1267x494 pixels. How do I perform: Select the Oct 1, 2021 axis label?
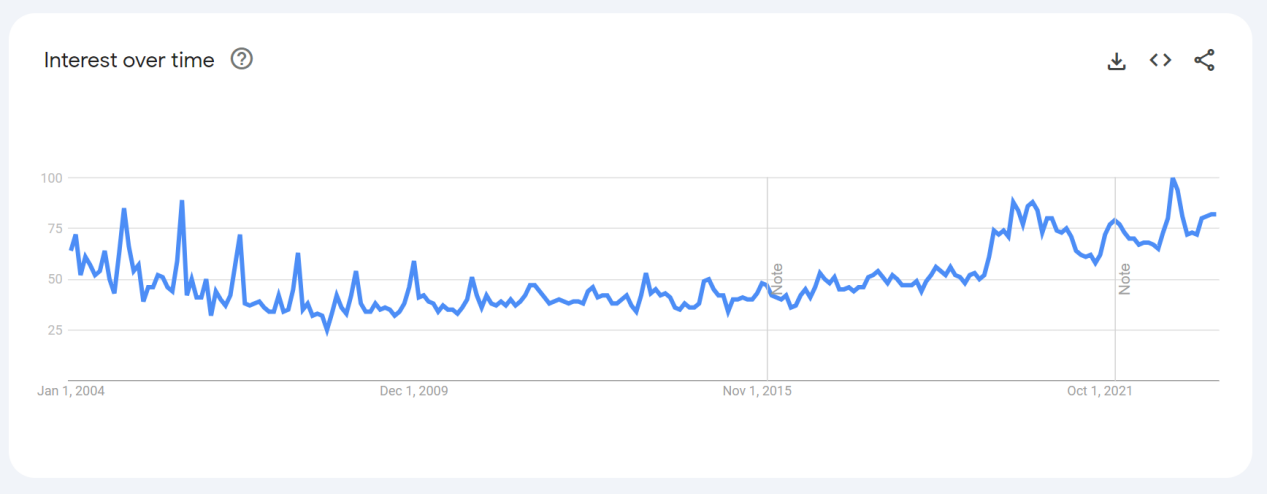(x=1100, y=391)
